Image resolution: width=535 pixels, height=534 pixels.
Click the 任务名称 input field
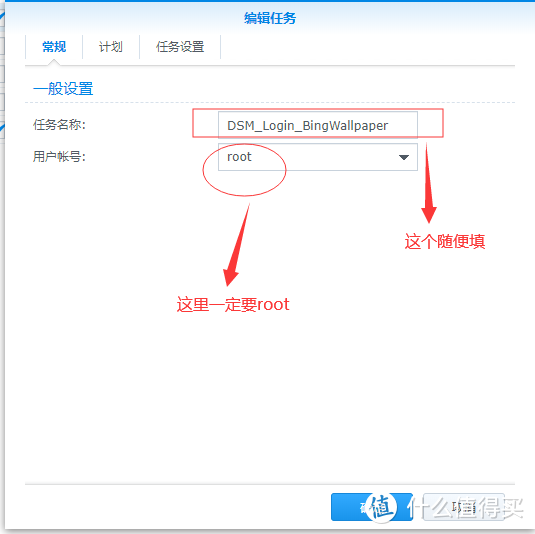pos(318,125)
